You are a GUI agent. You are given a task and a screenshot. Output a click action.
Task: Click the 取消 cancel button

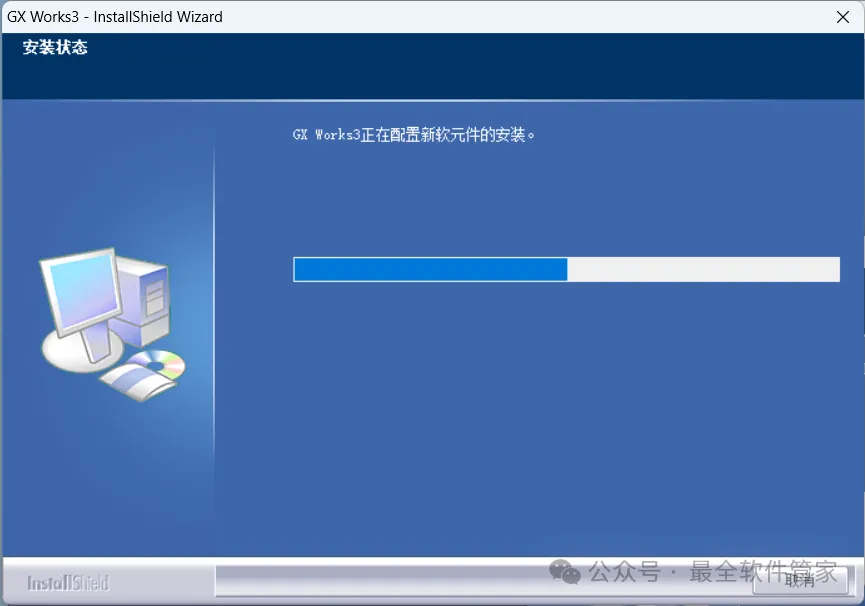800,580
